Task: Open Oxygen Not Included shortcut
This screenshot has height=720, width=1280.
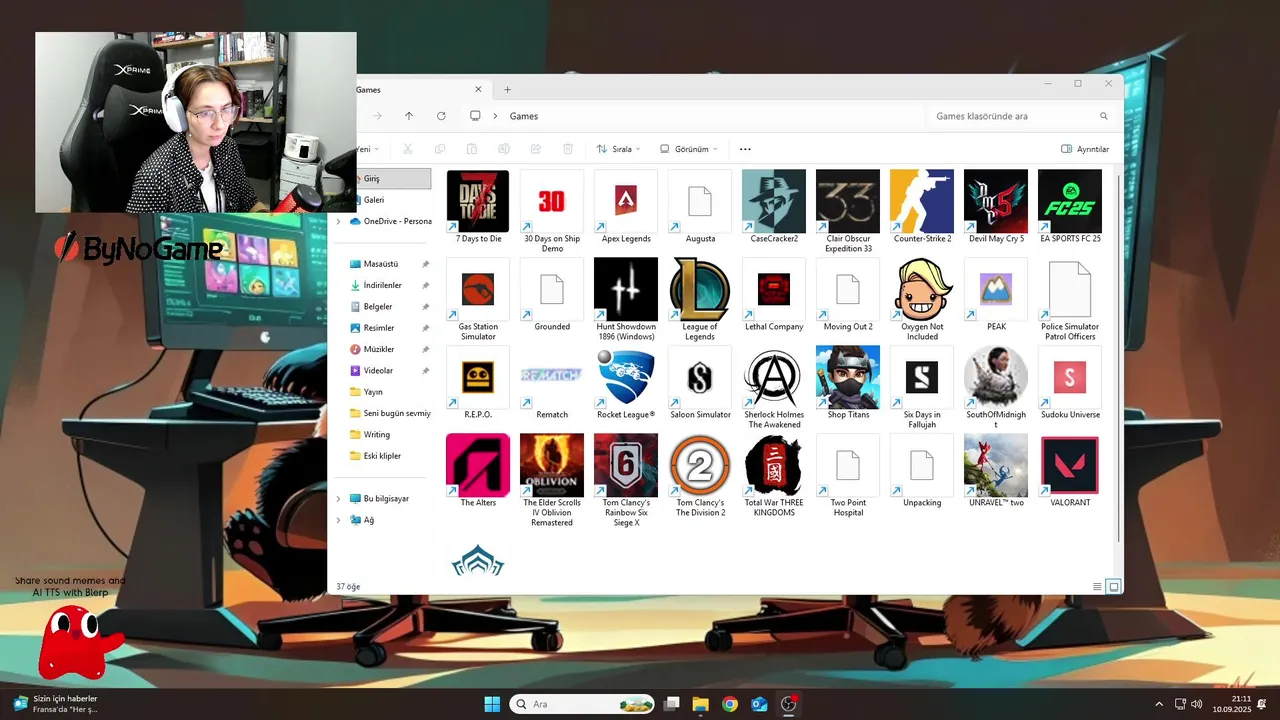Action: [922, 289]
